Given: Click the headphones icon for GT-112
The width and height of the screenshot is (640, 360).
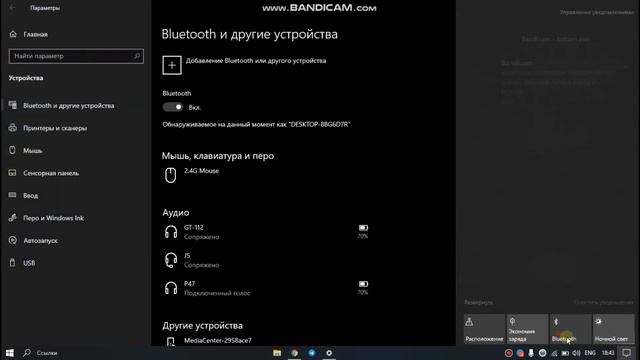Looking at the screenshot, I should 171,232.
